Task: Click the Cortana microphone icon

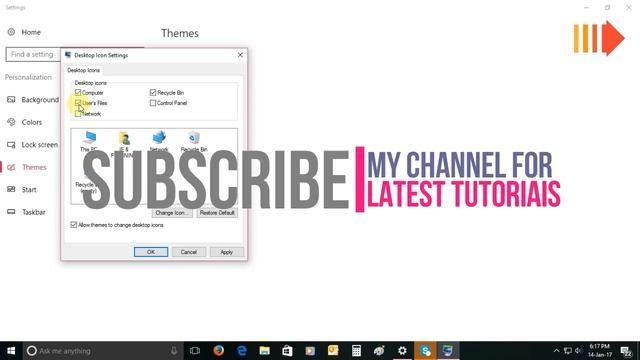Action: coord(174,351)
